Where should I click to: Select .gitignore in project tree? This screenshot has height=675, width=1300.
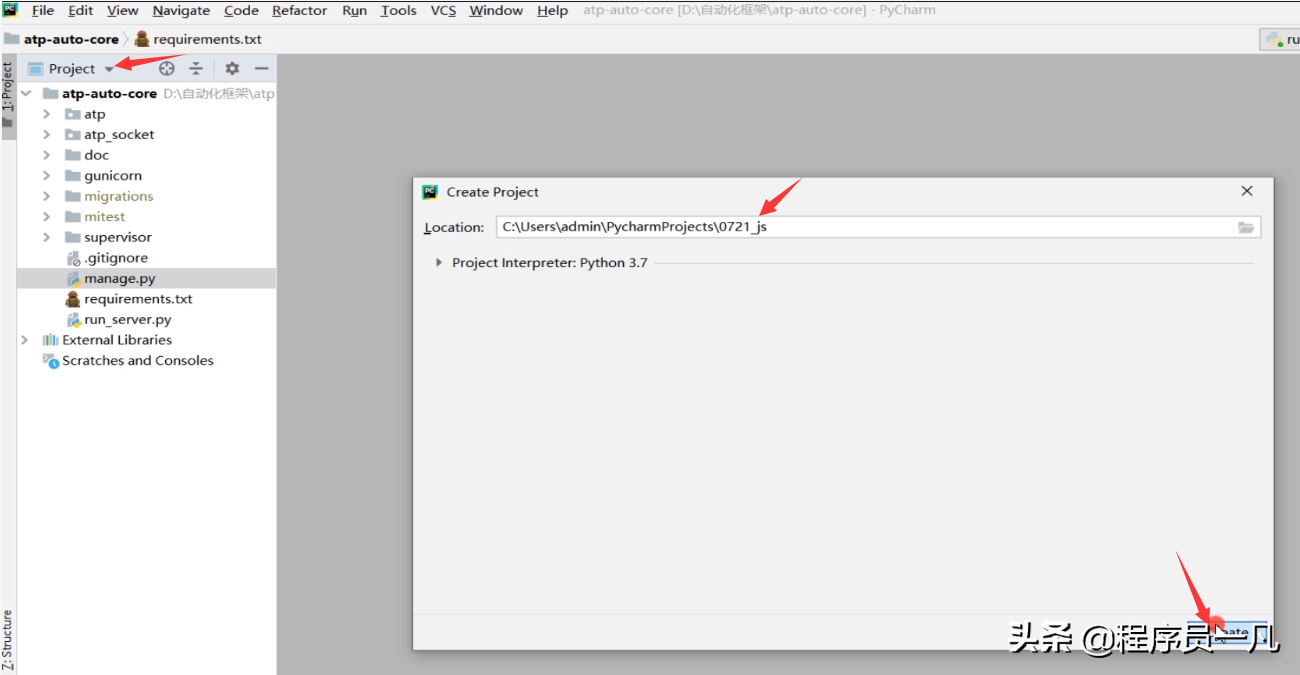point(116,258)
